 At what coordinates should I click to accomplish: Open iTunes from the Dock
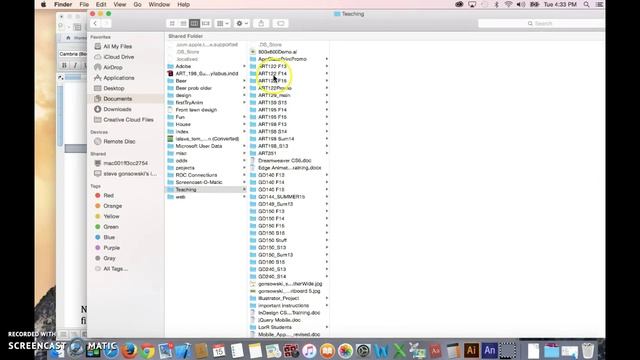point(309,351)
